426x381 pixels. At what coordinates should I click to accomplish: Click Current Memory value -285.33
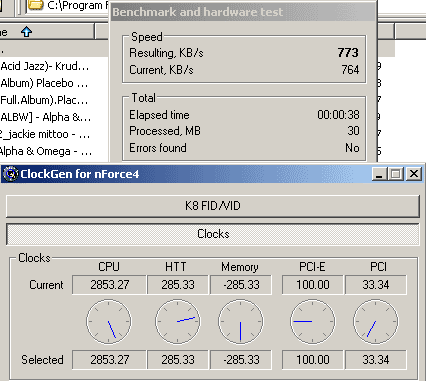pyautogui.click(x=241, y=285)
